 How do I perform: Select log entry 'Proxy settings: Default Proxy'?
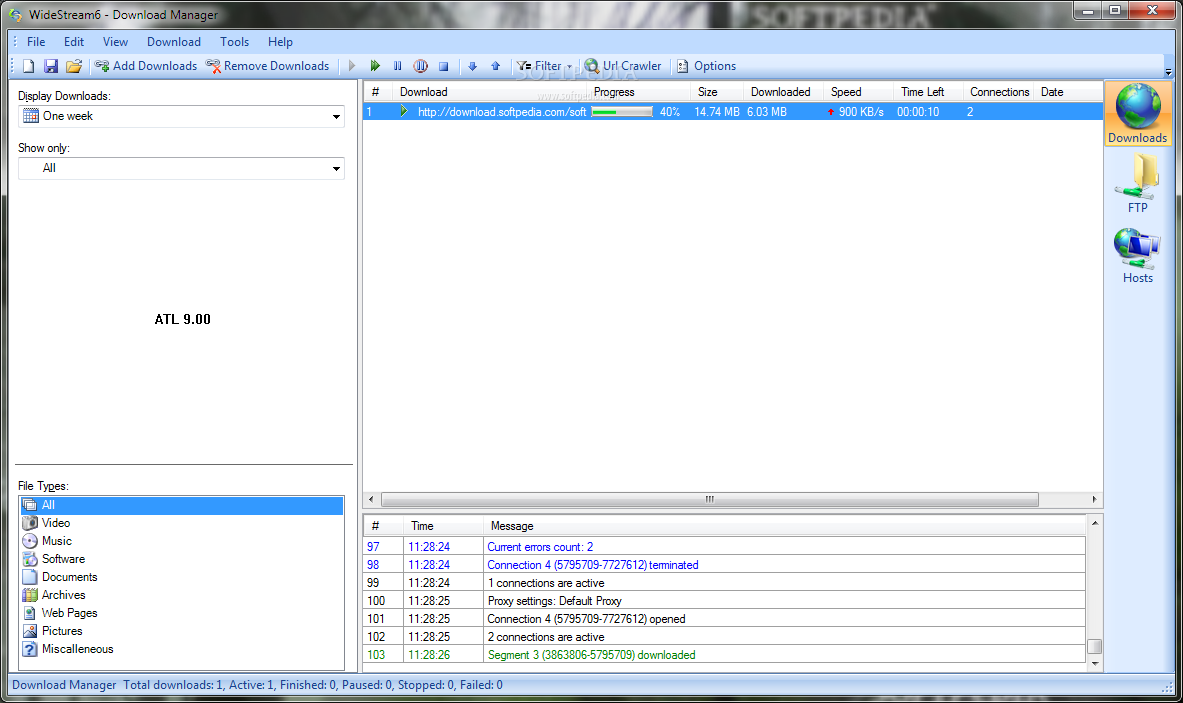pyautogui.click(x=724, y=601)
